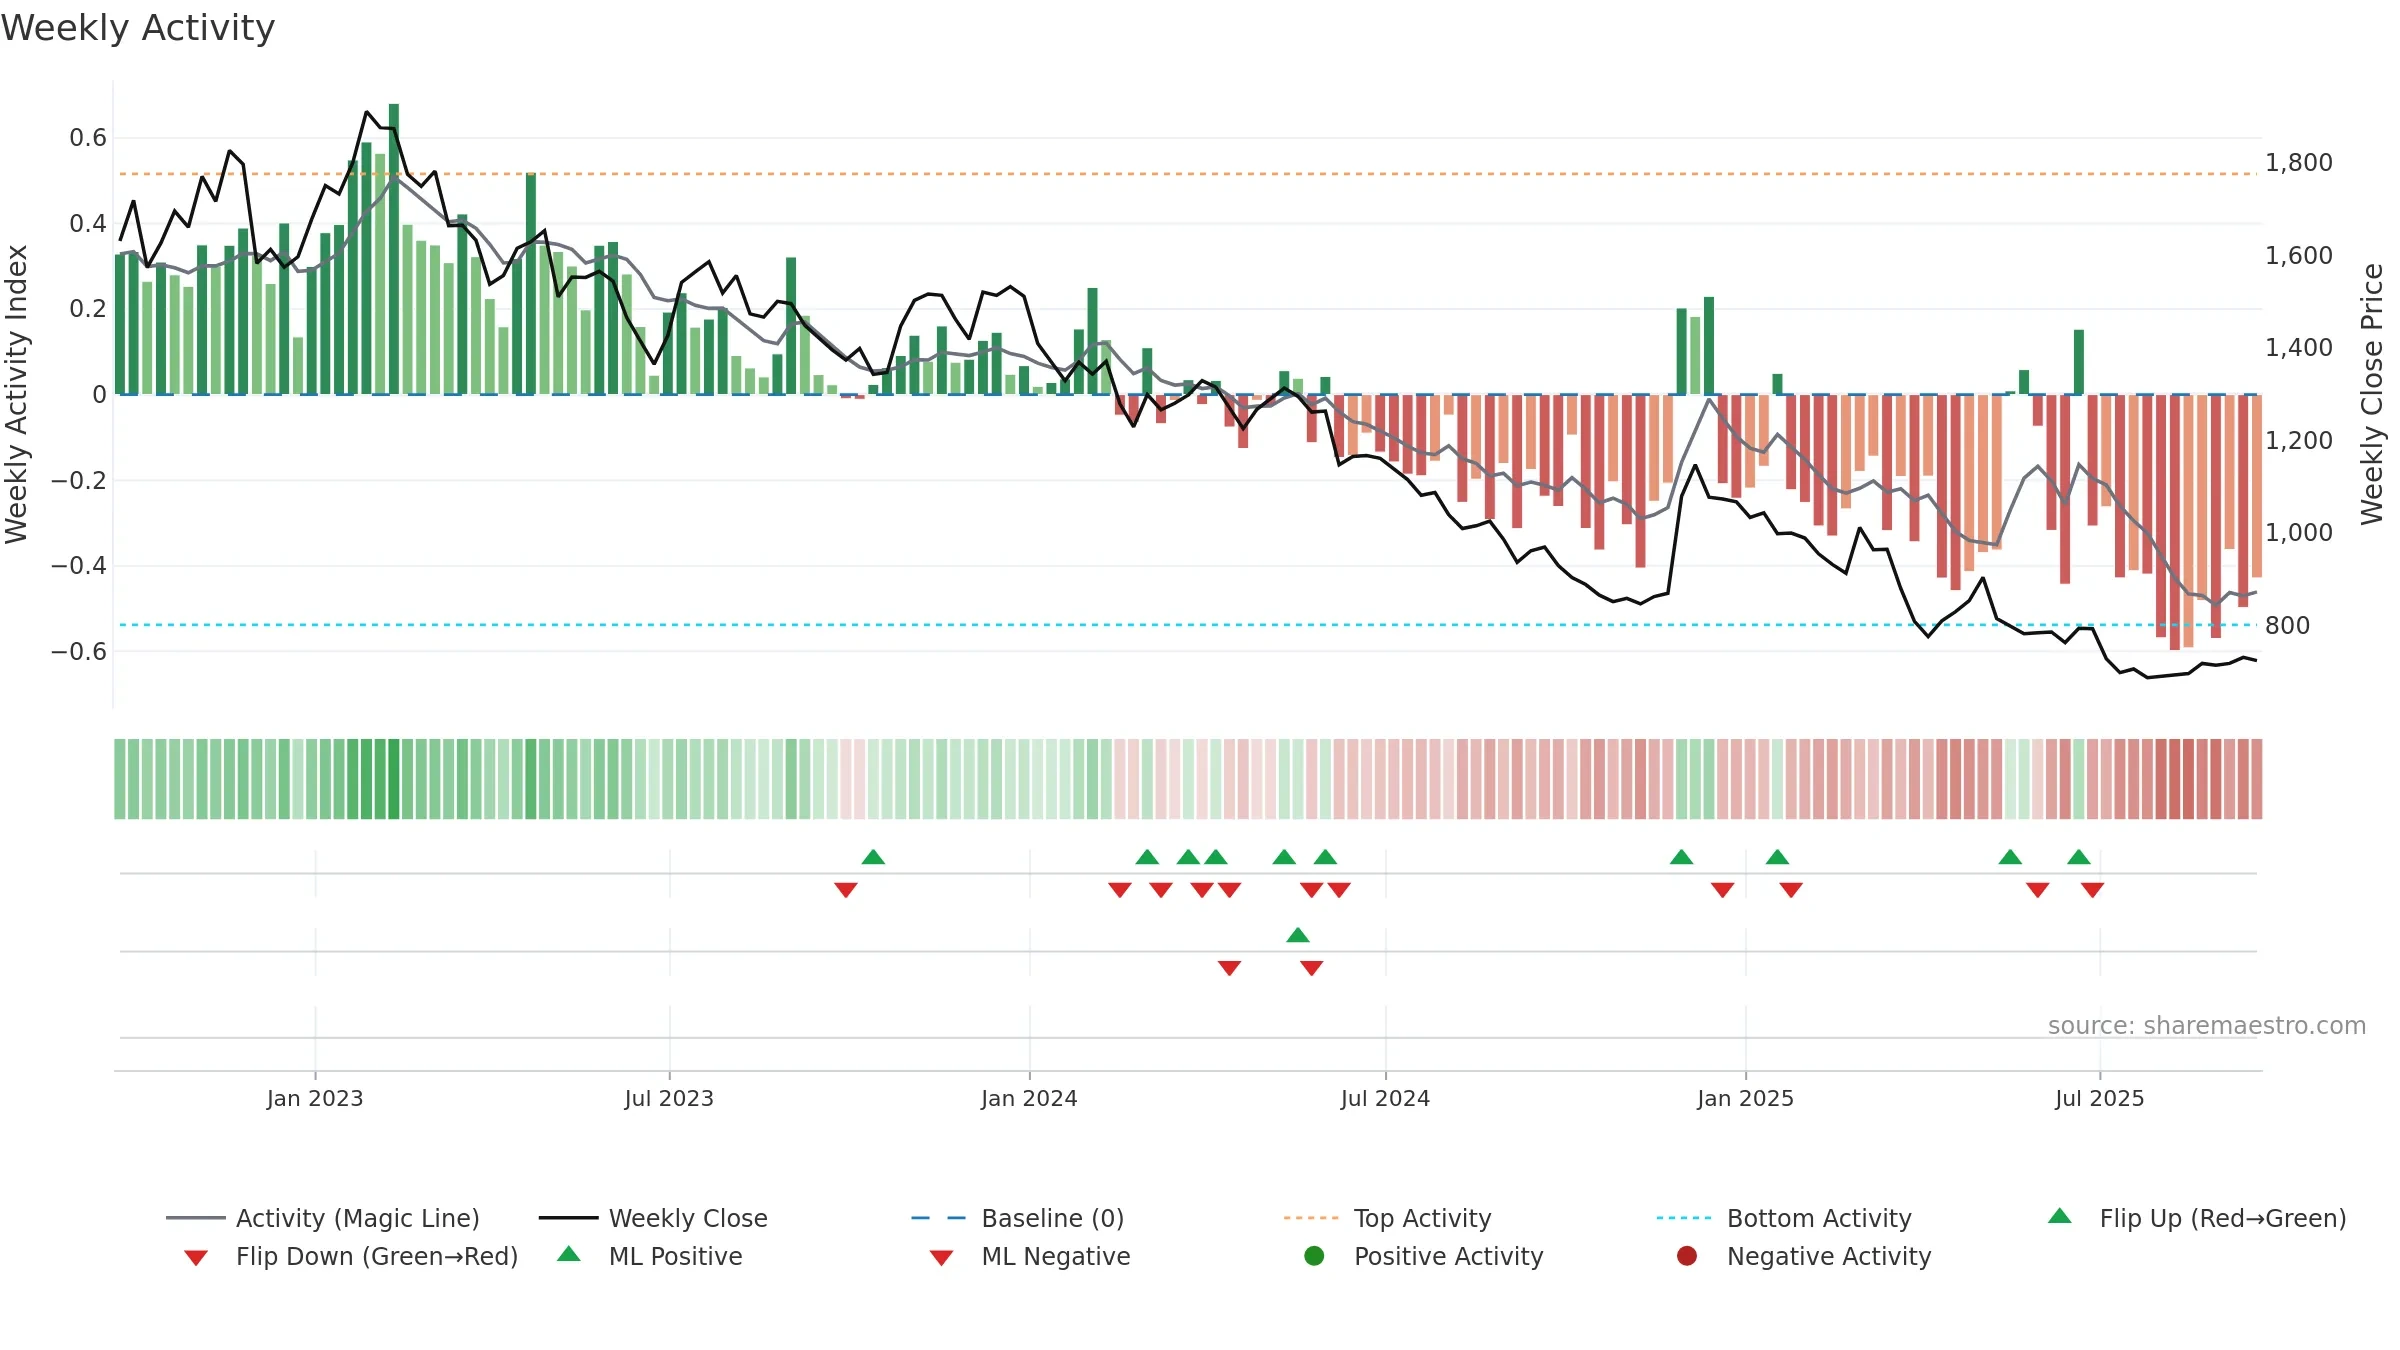This screenshot has width=2400, height=1350.
Task: Click the green ML Positive legend triangle
Action: click(x=568, y=1254)
